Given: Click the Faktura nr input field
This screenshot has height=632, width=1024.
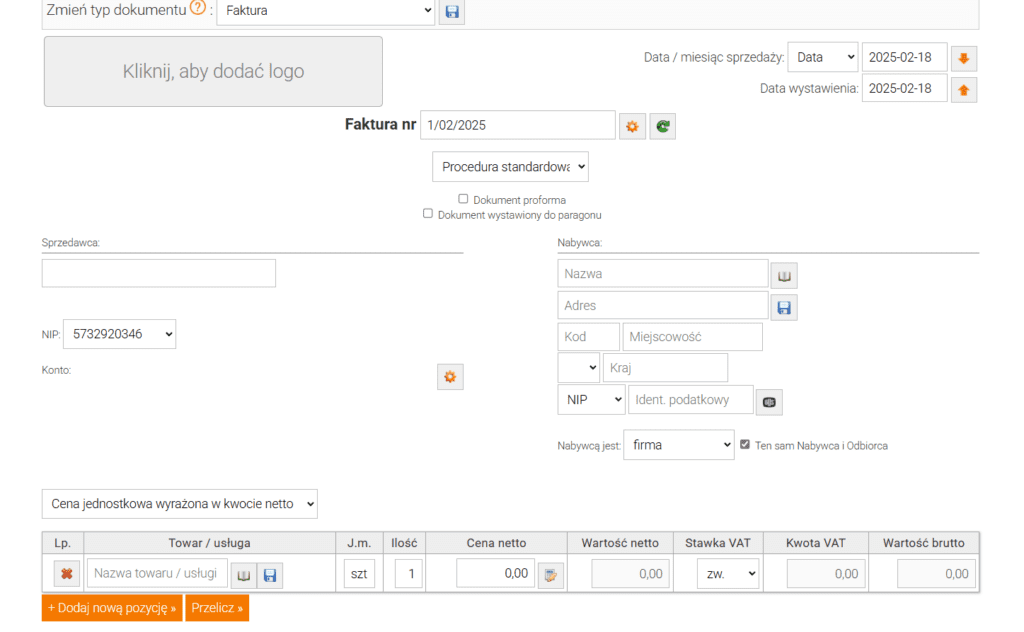Looking at the screenshot, I should pyautogui.click(x=517, y=125).
